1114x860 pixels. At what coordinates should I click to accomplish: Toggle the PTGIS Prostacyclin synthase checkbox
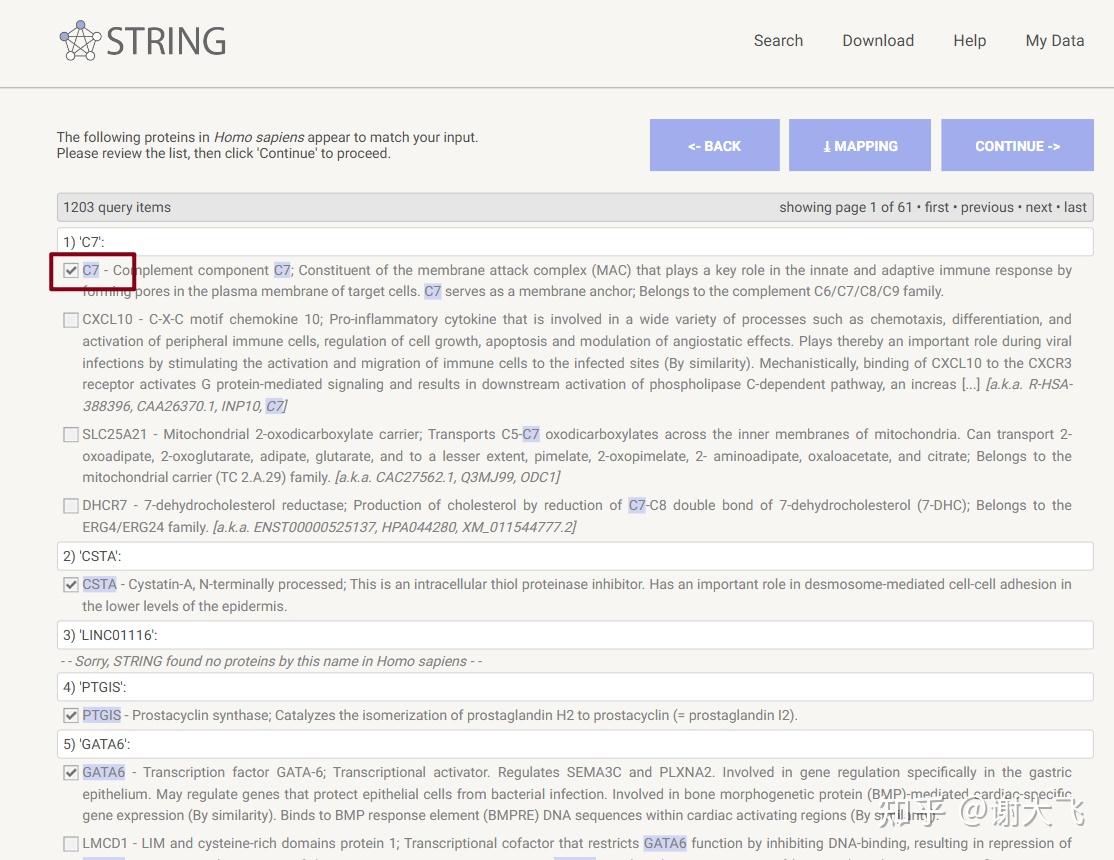(x=71, y=716)
